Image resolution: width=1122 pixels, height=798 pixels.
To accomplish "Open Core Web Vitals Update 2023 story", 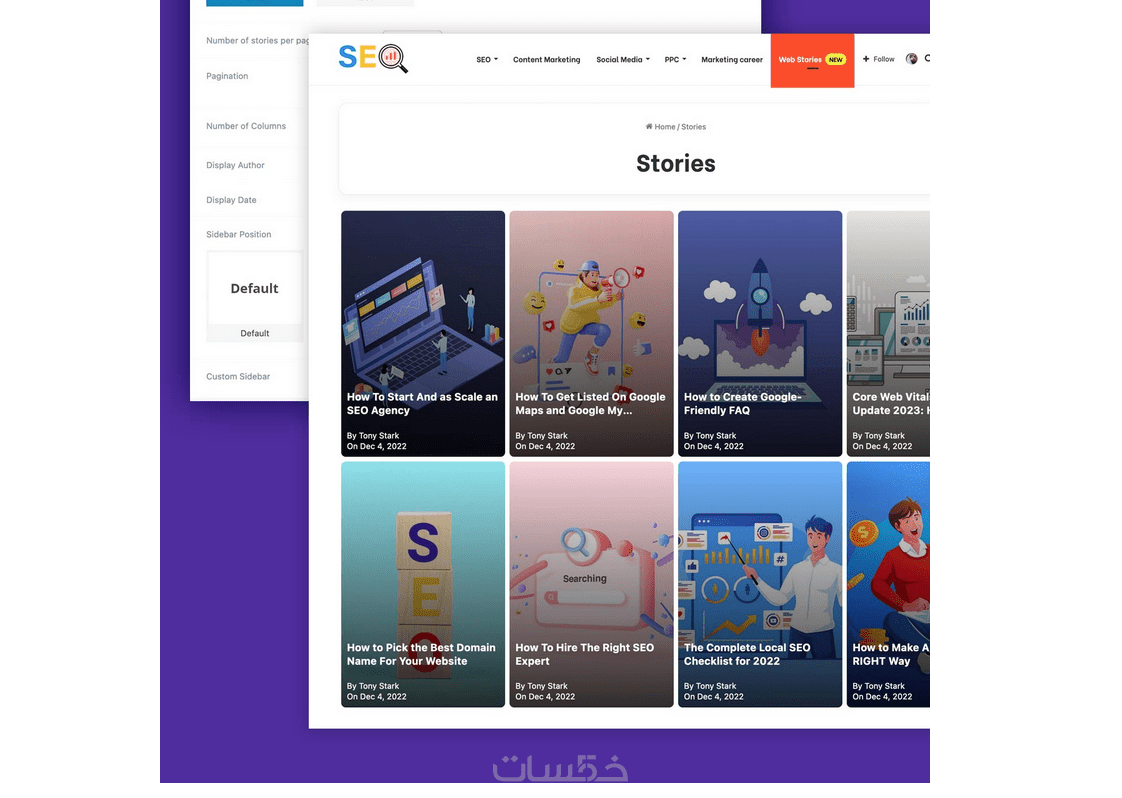I will coord(888,334).
